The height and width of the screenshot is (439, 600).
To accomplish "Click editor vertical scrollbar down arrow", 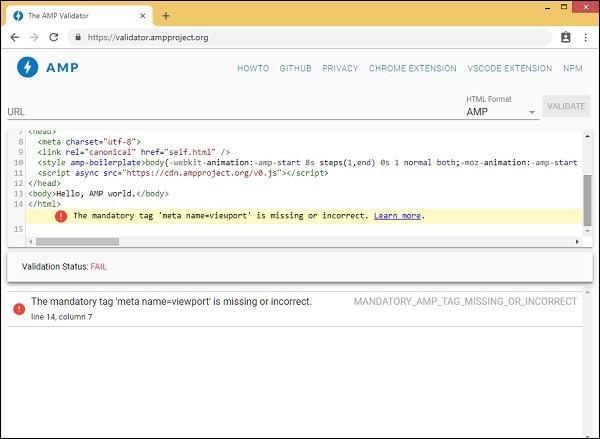I will 587,231.
